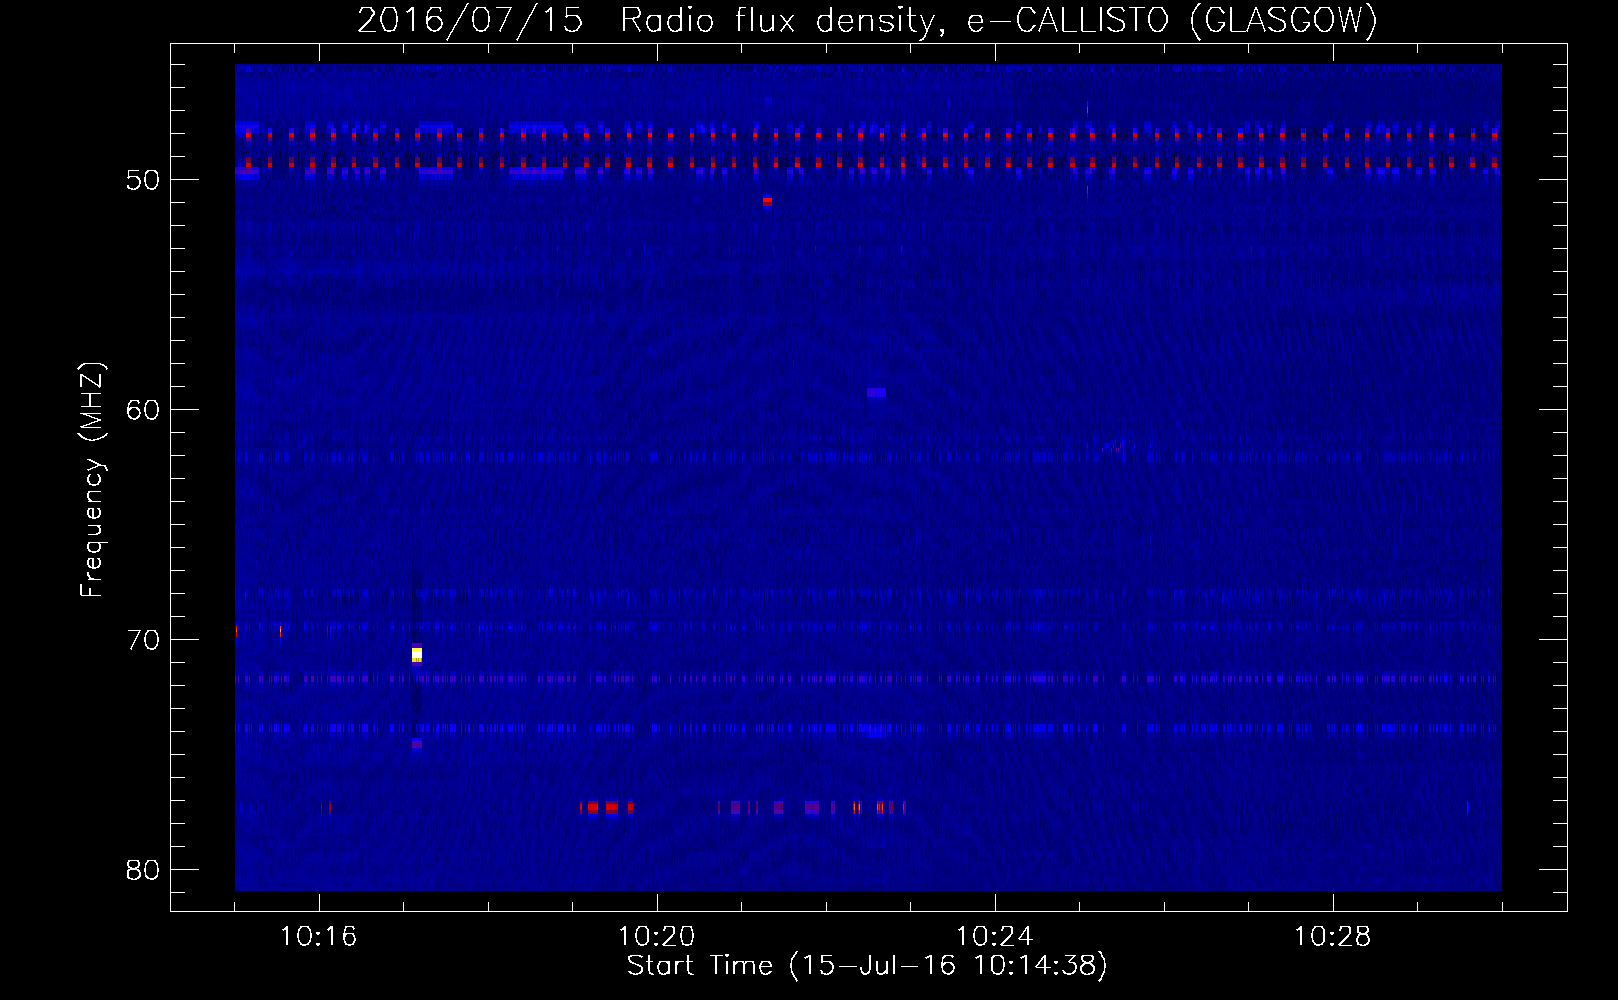1618x1000 pixels.
Task: Click the plot title "2016/07/15 Radio flux density, e-CALLISTO (GLASGOW)"
Action: 867,20
